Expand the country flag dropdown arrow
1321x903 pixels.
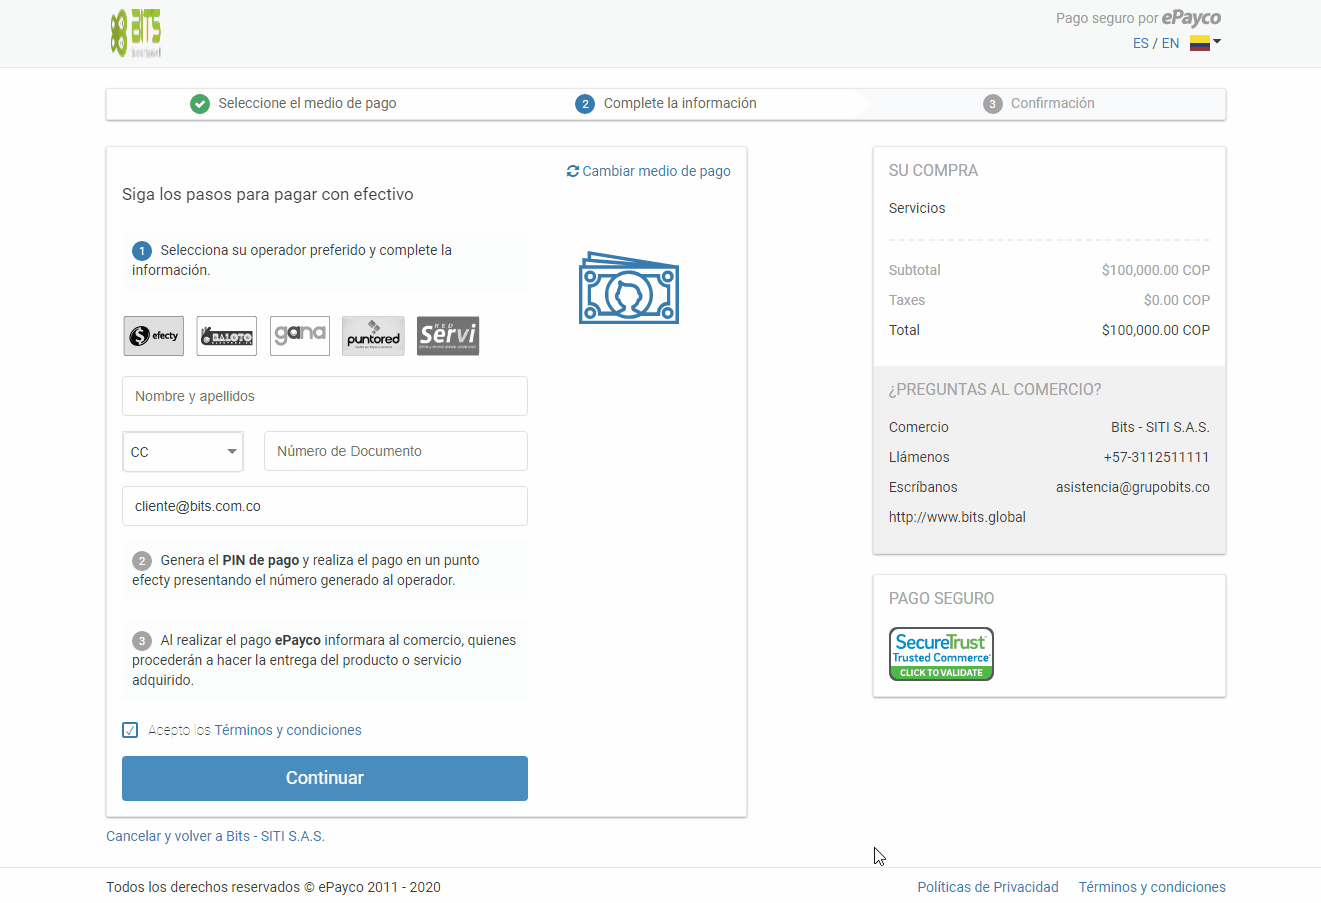(x=1217, y=42)
